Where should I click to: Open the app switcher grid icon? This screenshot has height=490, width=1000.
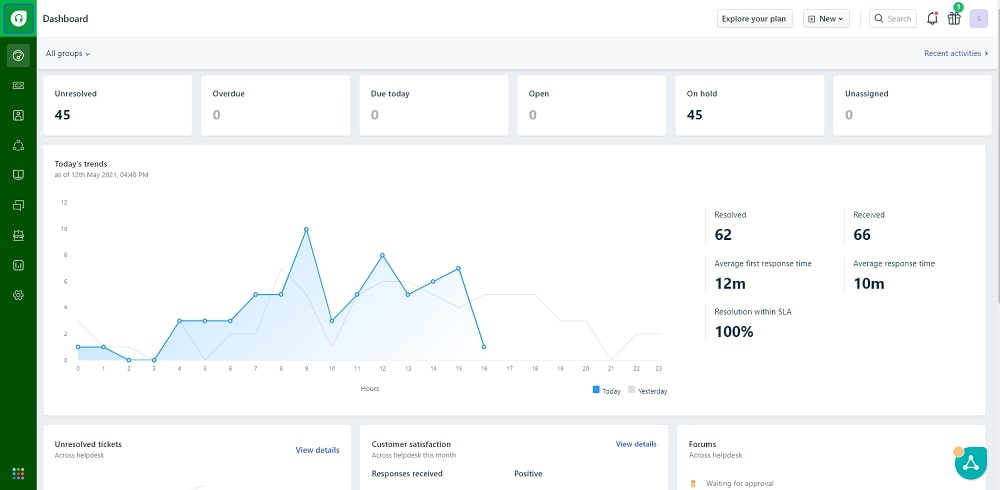(x=18, y=473)
